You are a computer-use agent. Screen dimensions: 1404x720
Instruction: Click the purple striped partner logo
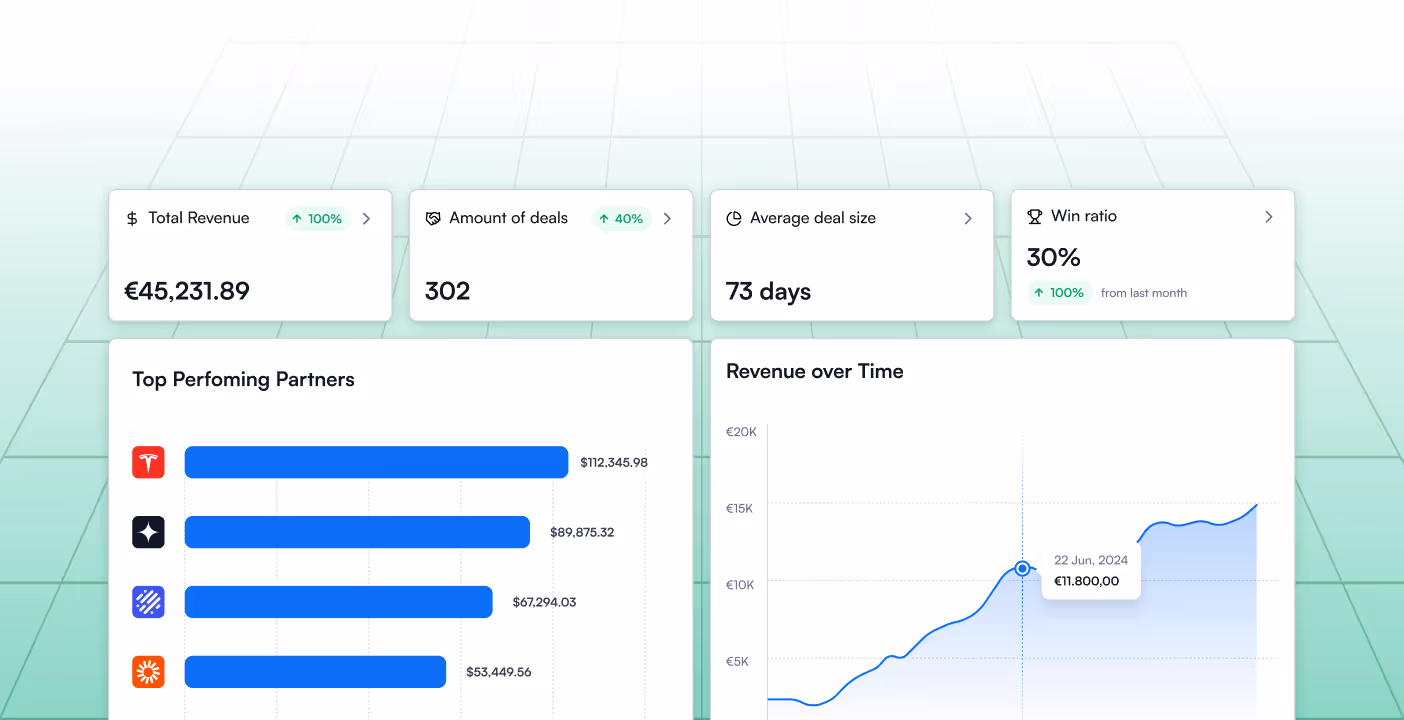[x=148, y=602]
